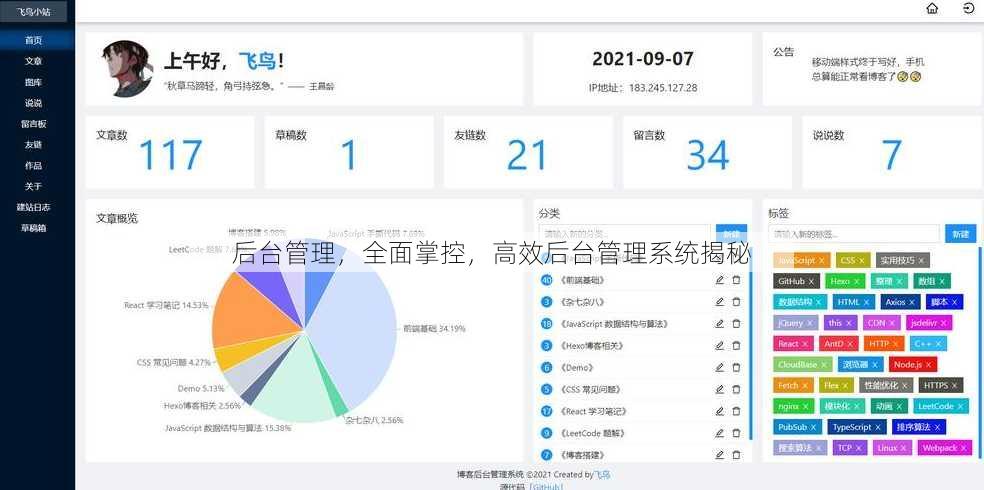
Task: Edit the 前端基础 category
Action: click(x=720, y=280)
